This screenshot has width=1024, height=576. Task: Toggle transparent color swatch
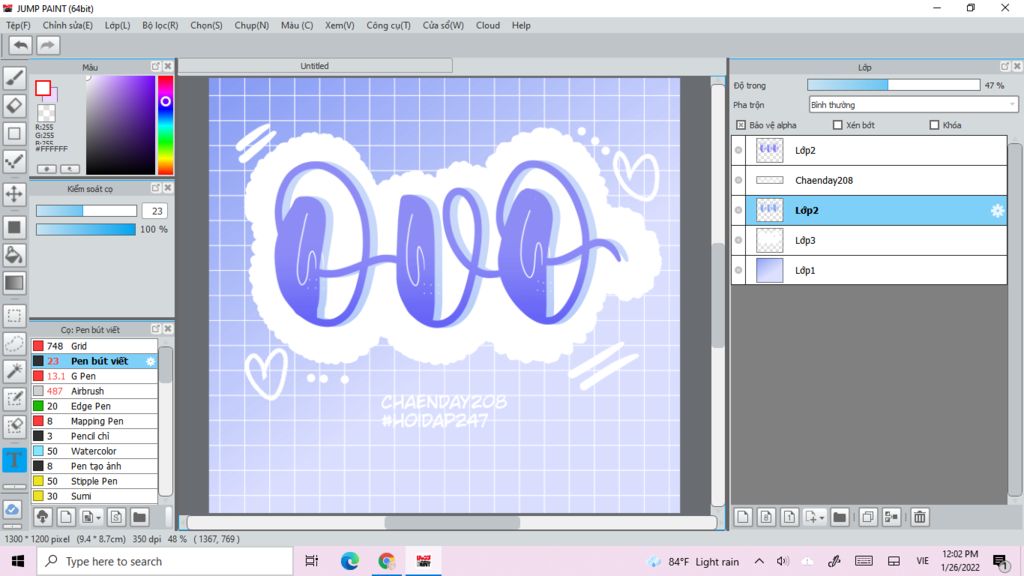46,112
